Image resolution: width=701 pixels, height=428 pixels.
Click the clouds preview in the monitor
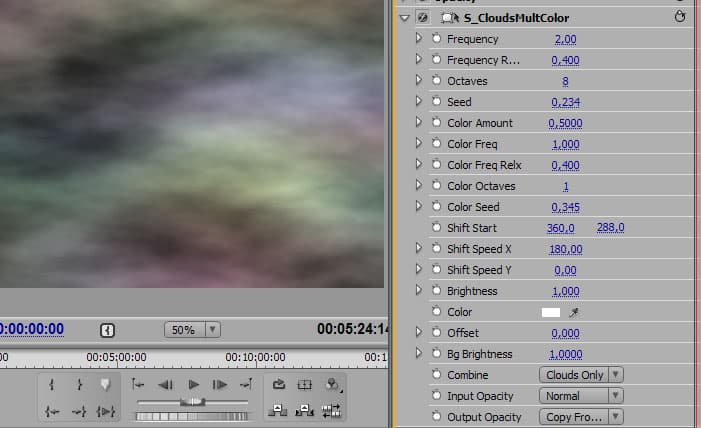coord(192,144)
